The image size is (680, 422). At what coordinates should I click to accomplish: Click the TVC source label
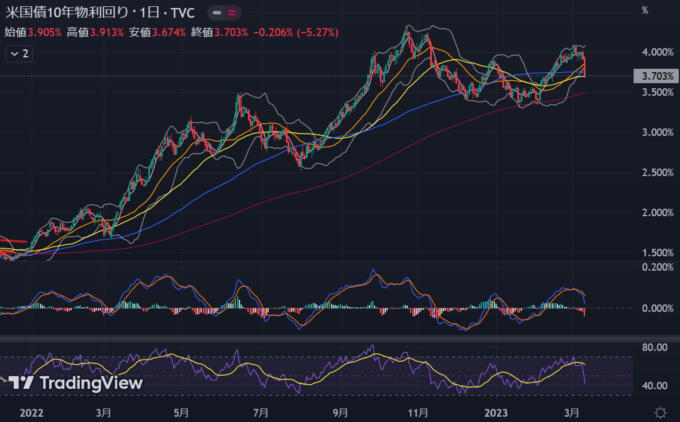click(x=181, y=14)
